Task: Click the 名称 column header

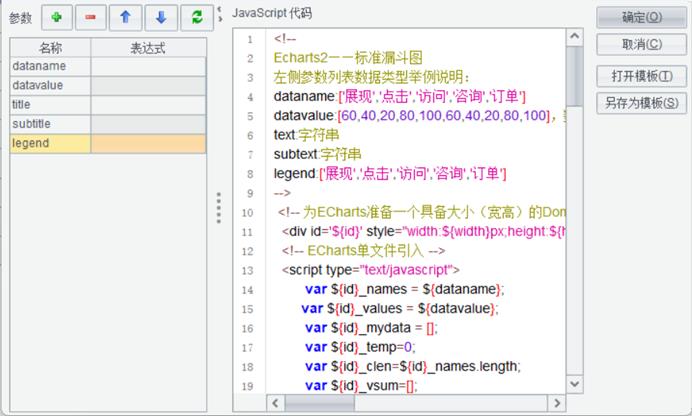Action: coord(50,48)
